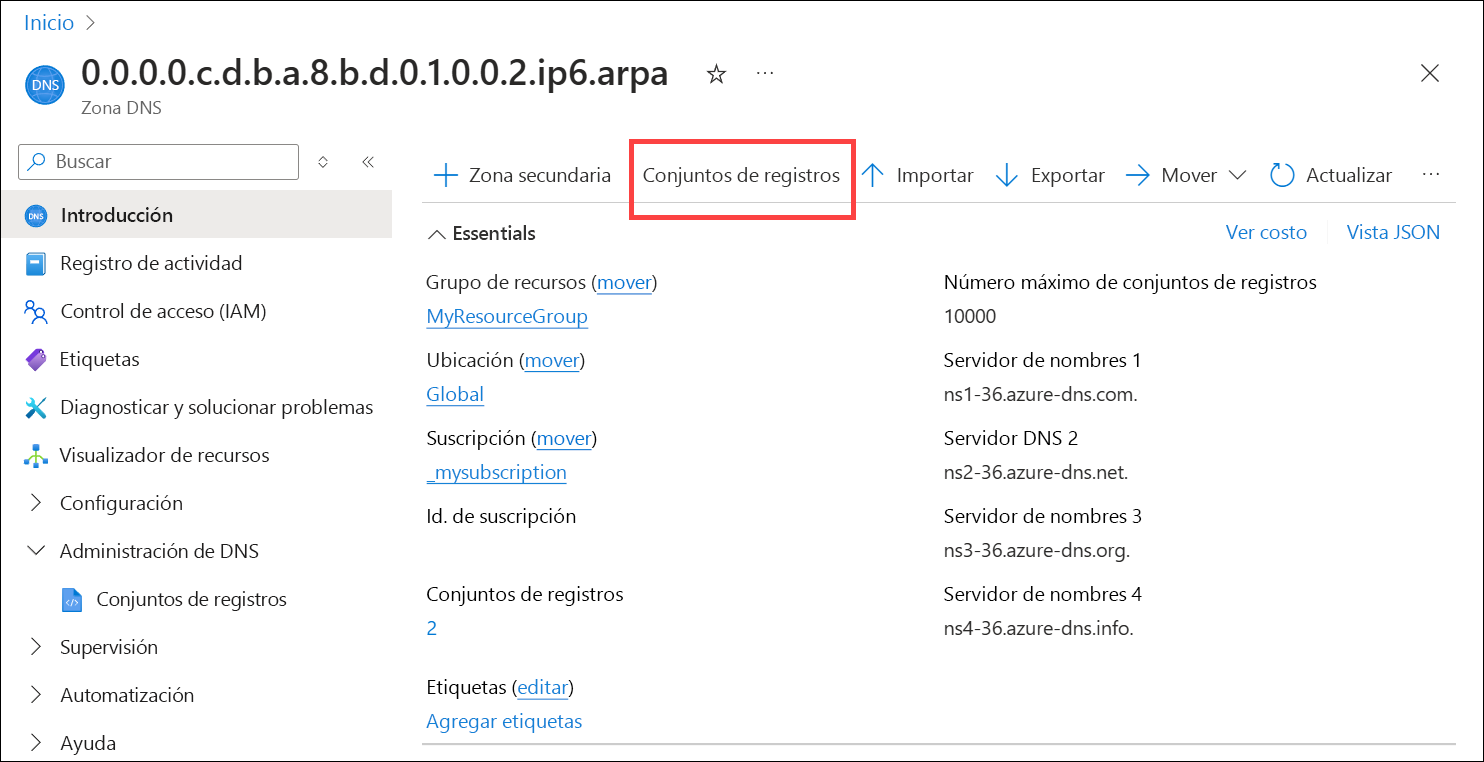Image resolution: width=1484 pixels, height=762 pixels.
Task: Click ns1-36.azure-dns.com. name server text
Action: point(1040,394)
